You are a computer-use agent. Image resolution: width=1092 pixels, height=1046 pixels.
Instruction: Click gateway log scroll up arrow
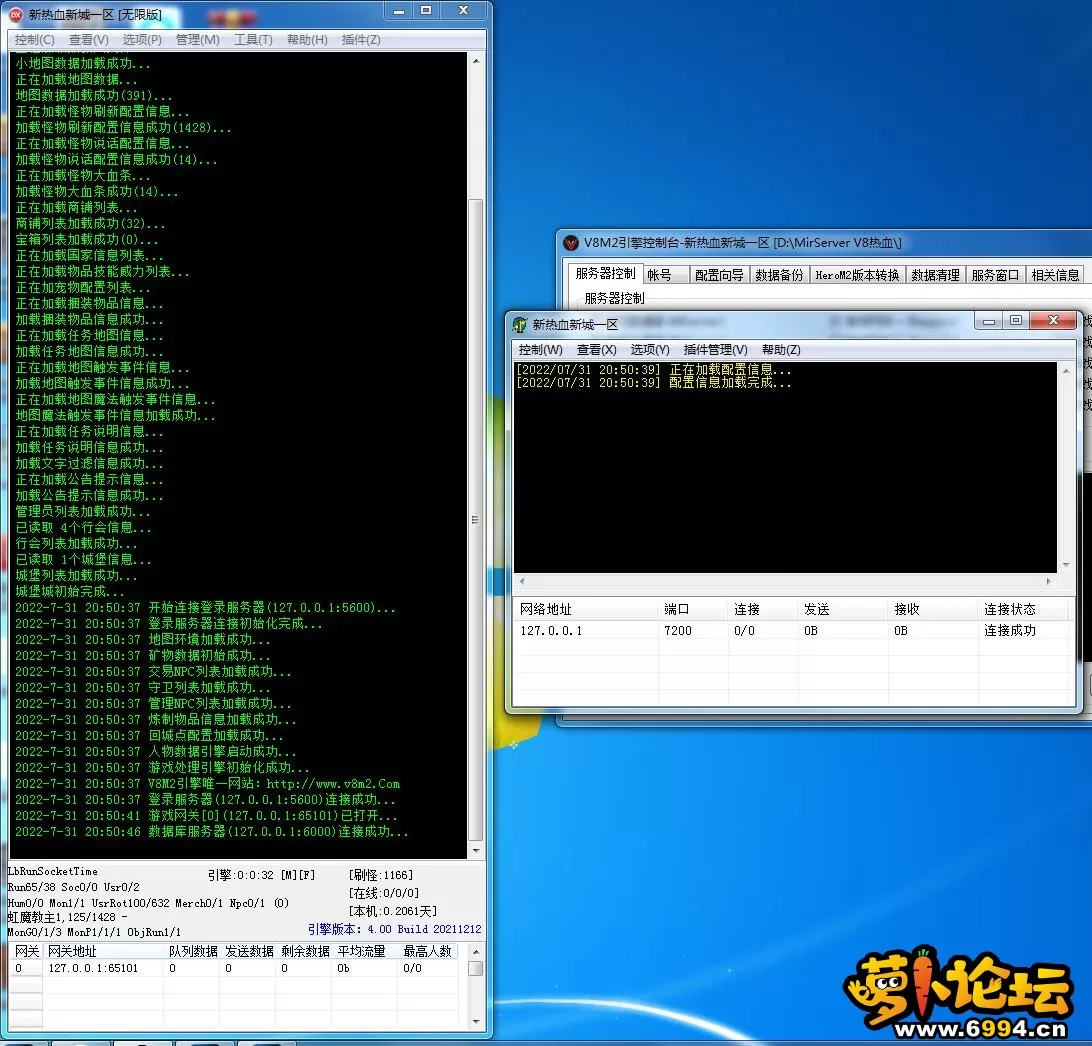pyautogui.click(x=1066, y=371)
